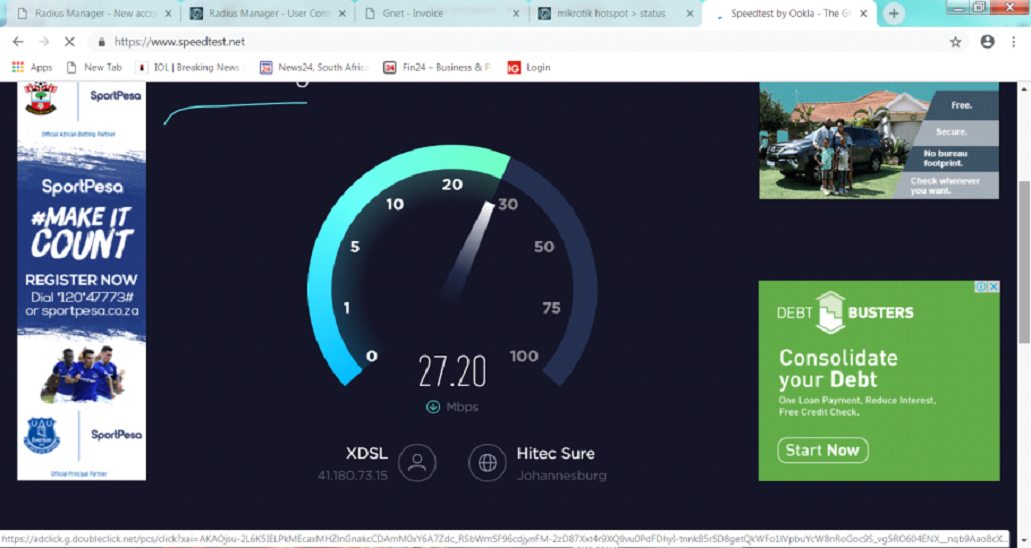Close the Gnet - Invoice tab

[x=516, y=13]
